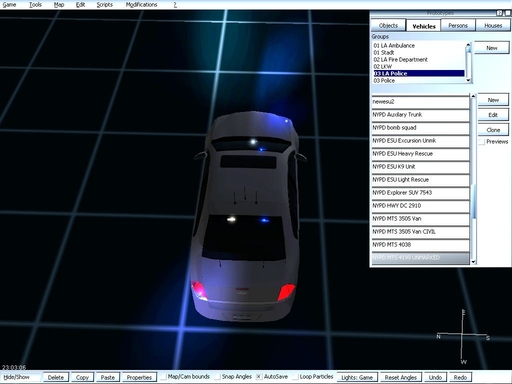Open the Scripts menu
This screenshot has height=384, width=512.
point(104,5)
